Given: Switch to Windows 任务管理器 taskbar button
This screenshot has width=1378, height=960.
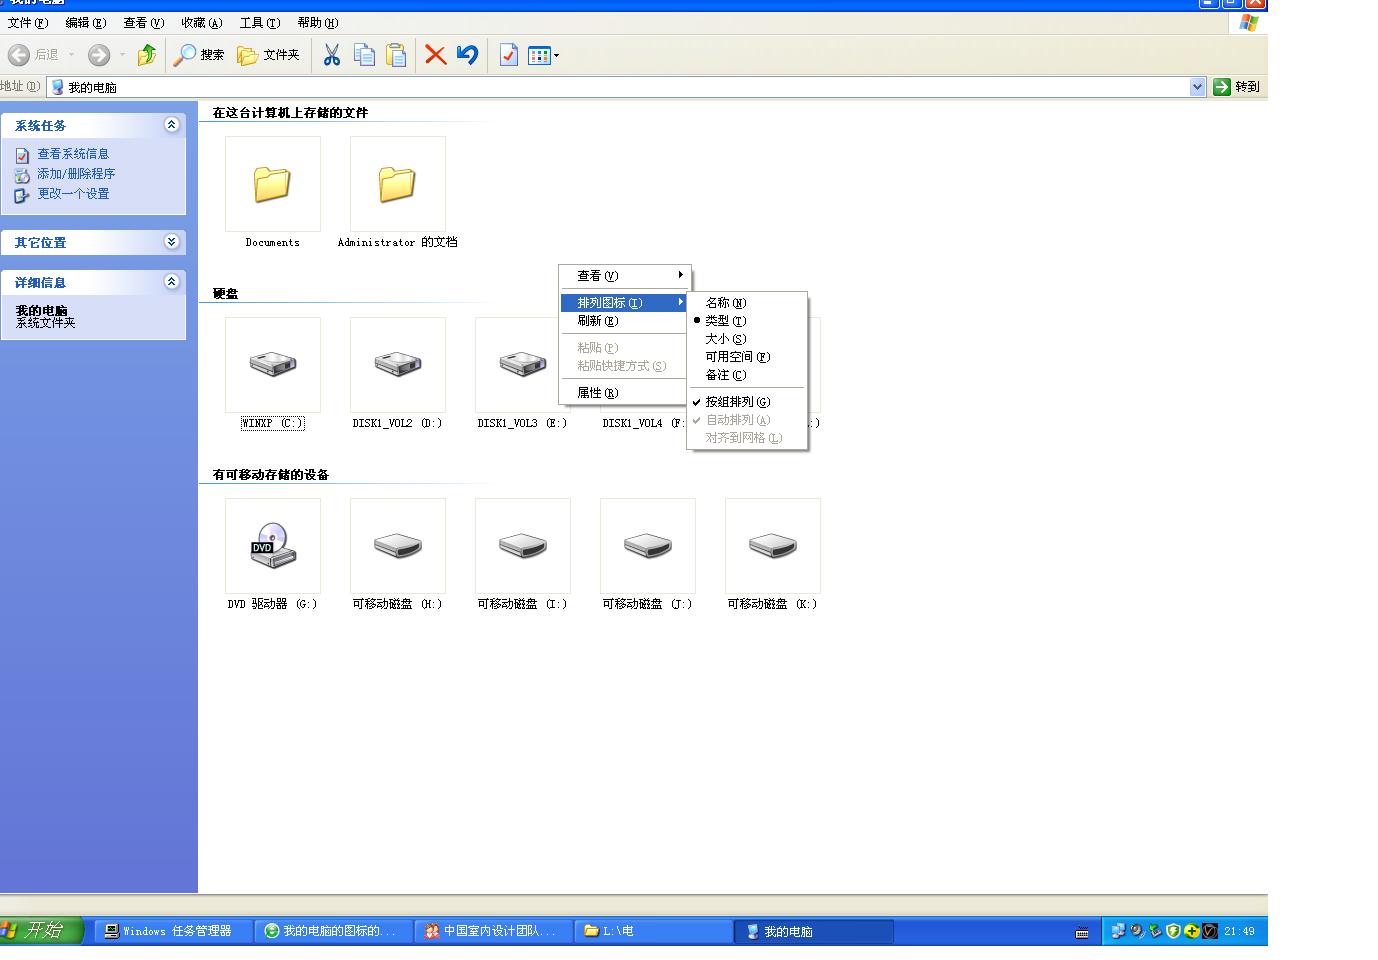Looking at the screenshot, I should coord(174,931).
